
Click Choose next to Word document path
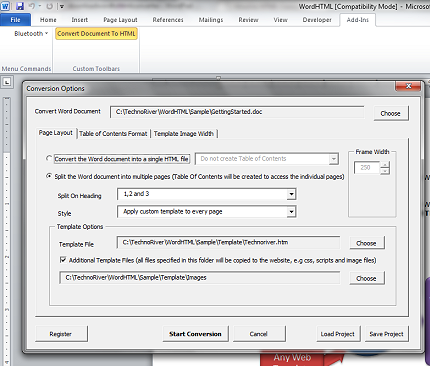[391, 113]
